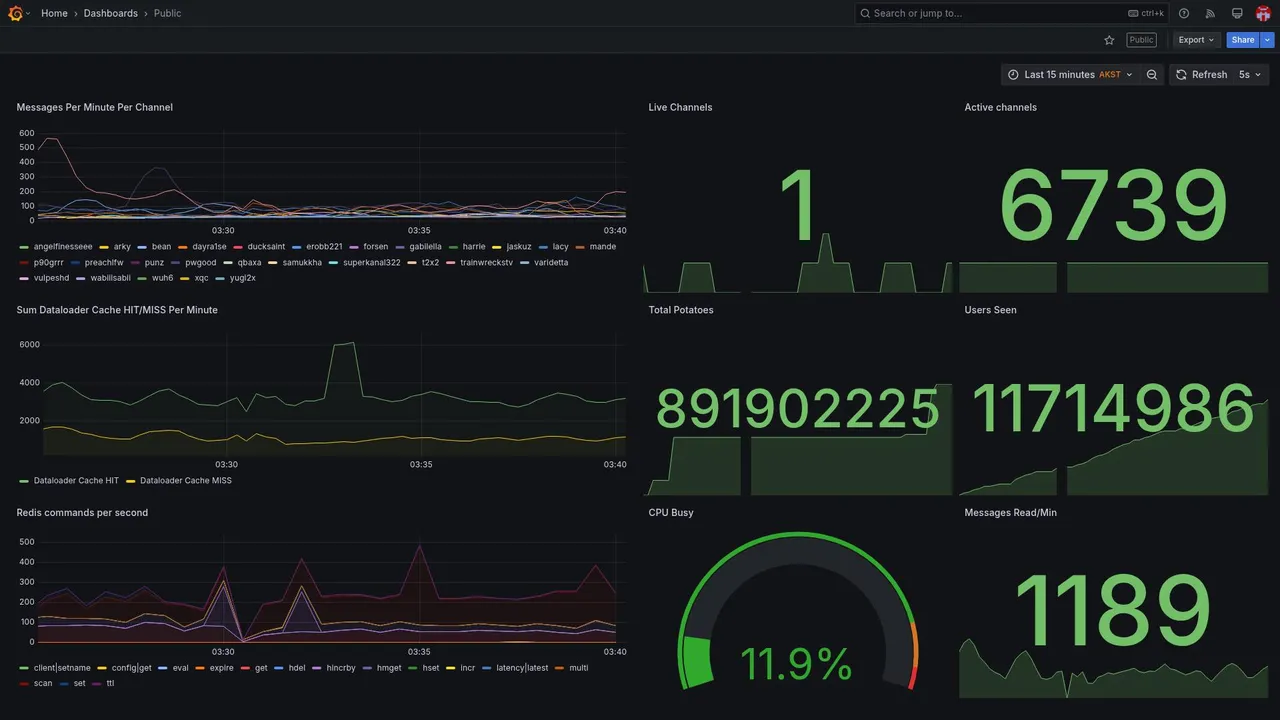
Task: Click the monitor icon in top bar
Action: [1237, 13]
